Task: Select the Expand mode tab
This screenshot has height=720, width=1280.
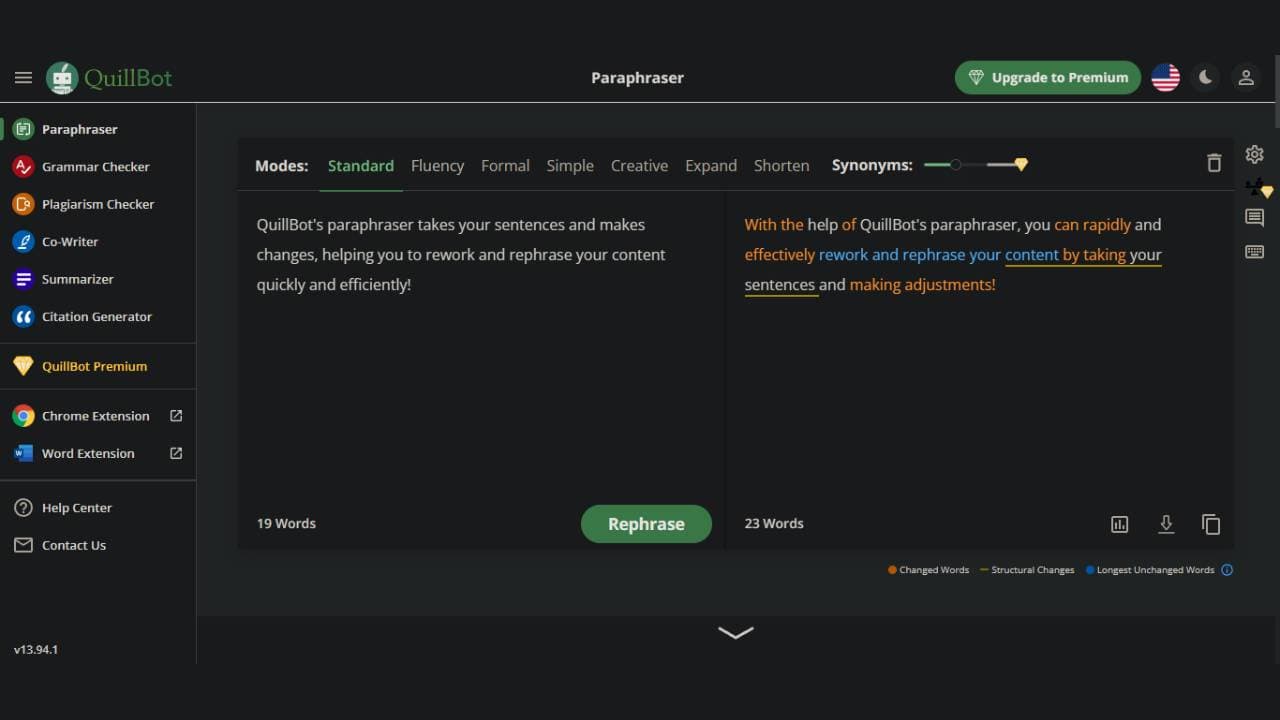Action: [x=711, y=166]
